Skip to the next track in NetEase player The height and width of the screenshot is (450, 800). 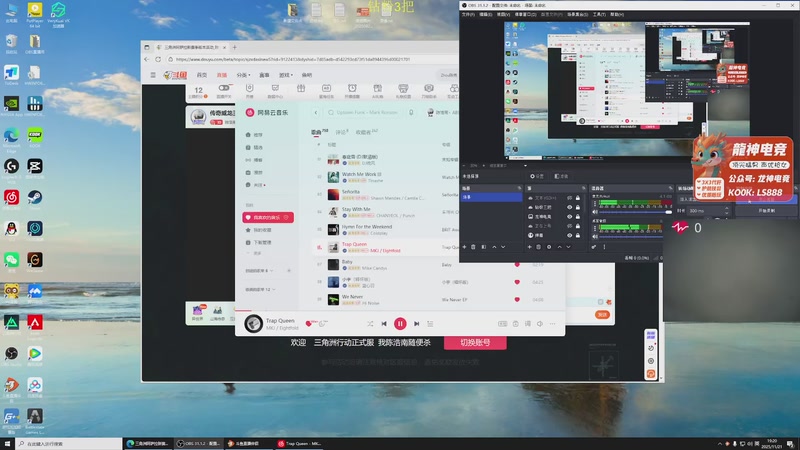[416, 323]
